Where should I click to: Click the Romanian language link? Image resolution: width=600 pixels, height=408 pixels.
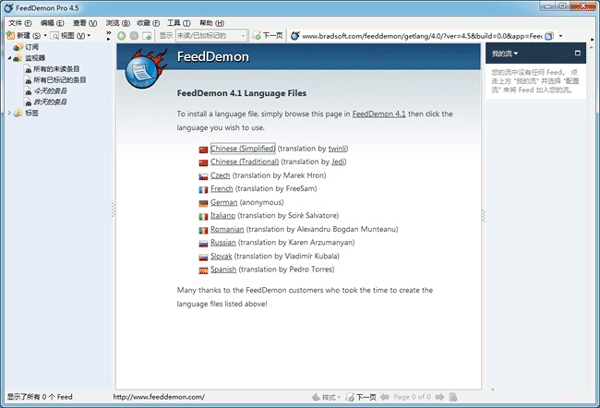click(227, 229)
